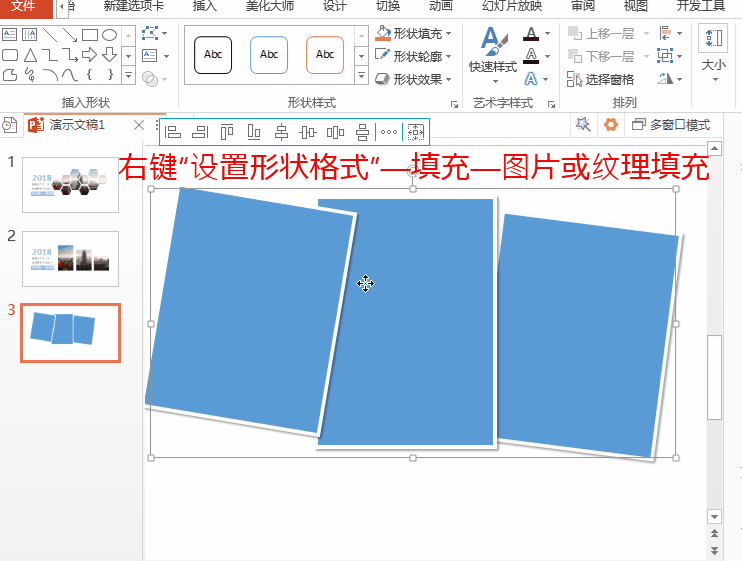This screenshot has width=742, height=561.
Task: Click align right in floating toolbar
Action: click(x=200, y=132)
